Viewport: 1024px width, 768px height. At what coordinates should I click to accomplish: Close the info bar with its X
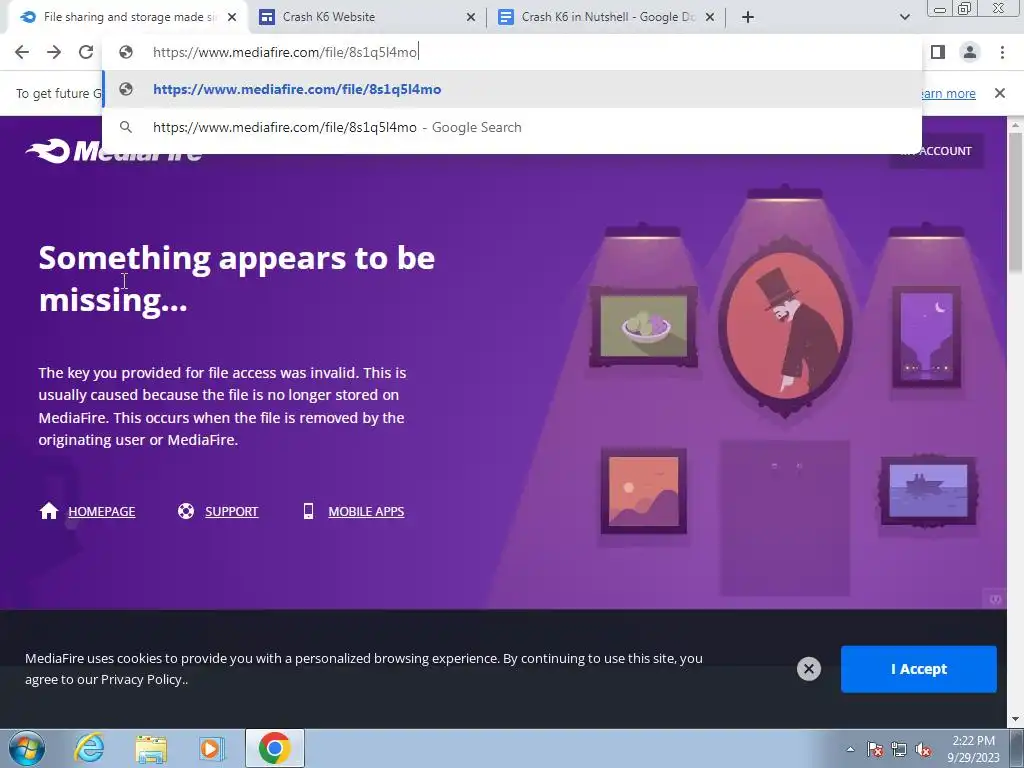tap(999, 93)
